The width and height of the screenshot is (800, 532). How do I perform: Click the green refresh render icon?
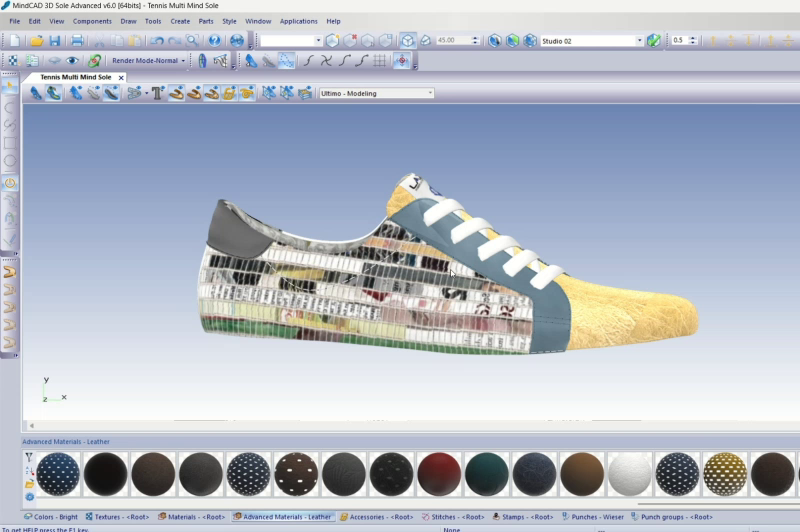point(94,61)
